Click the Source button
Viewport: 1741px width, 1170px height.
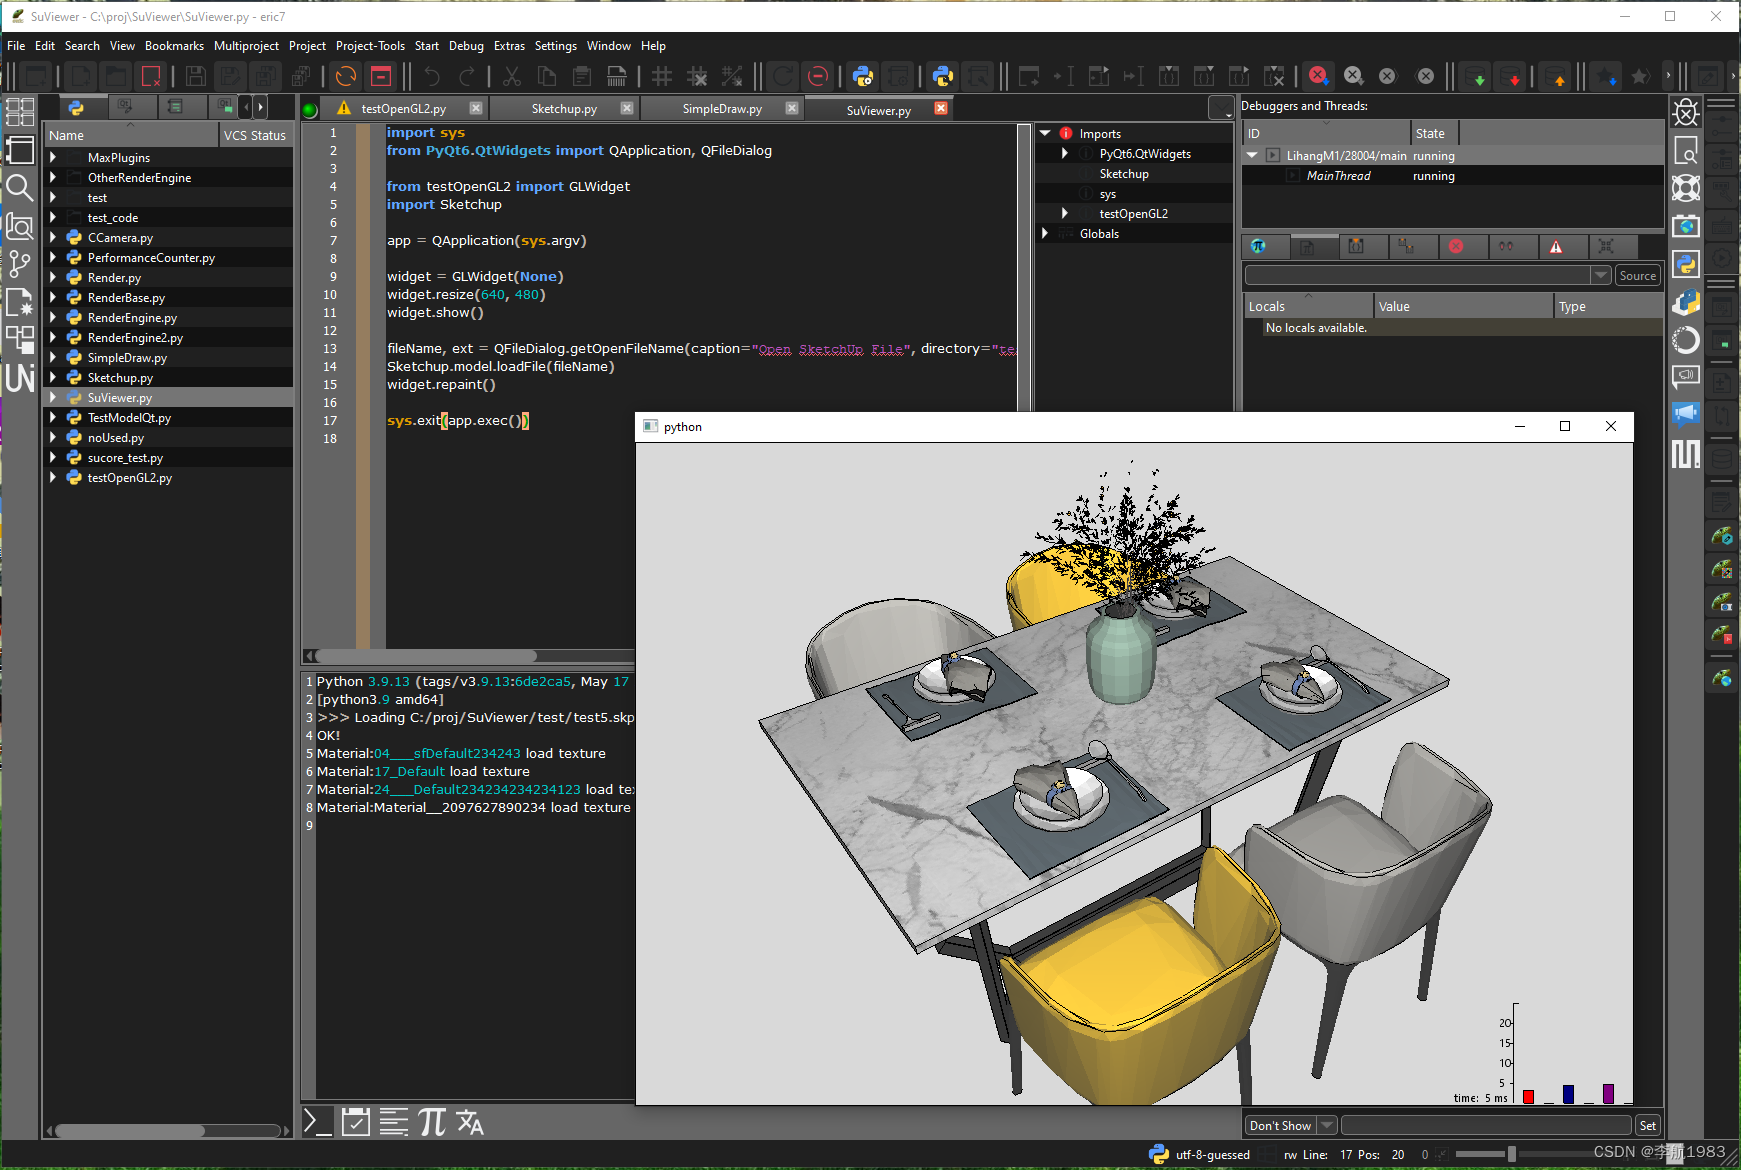pyautogui.click(x=1637, y=275)
